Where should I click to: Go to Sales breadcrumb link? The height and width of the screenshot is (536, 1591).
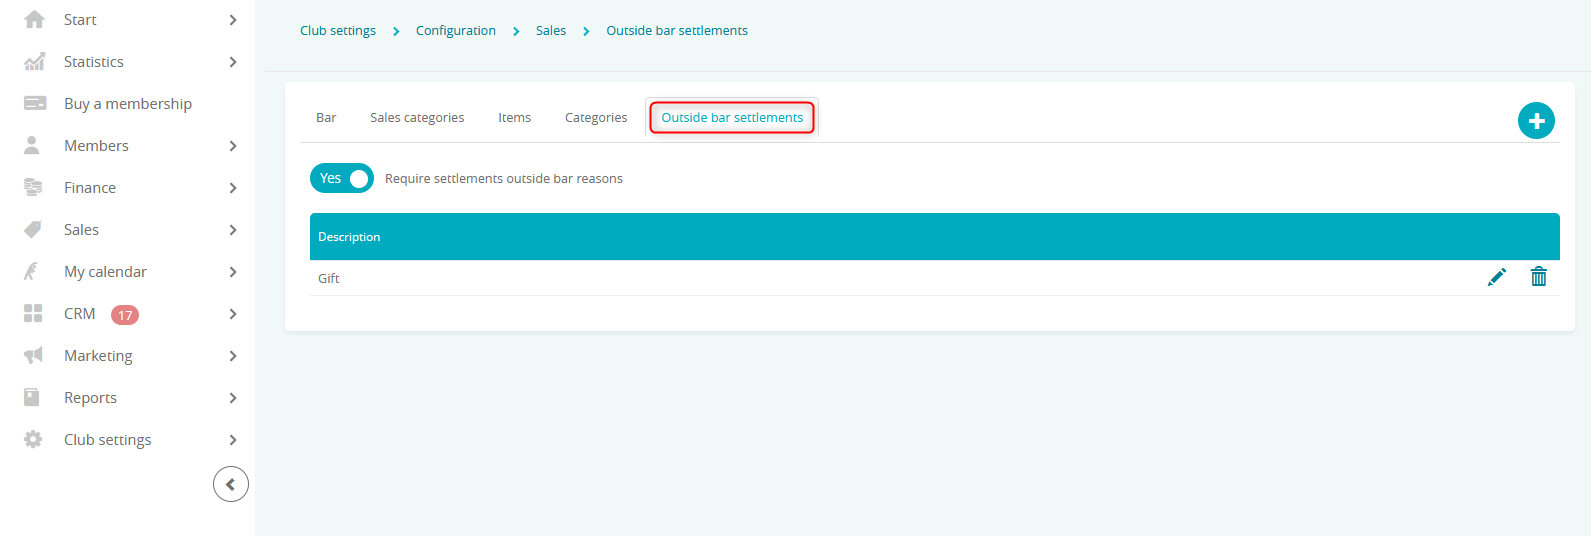click(551, 31)
